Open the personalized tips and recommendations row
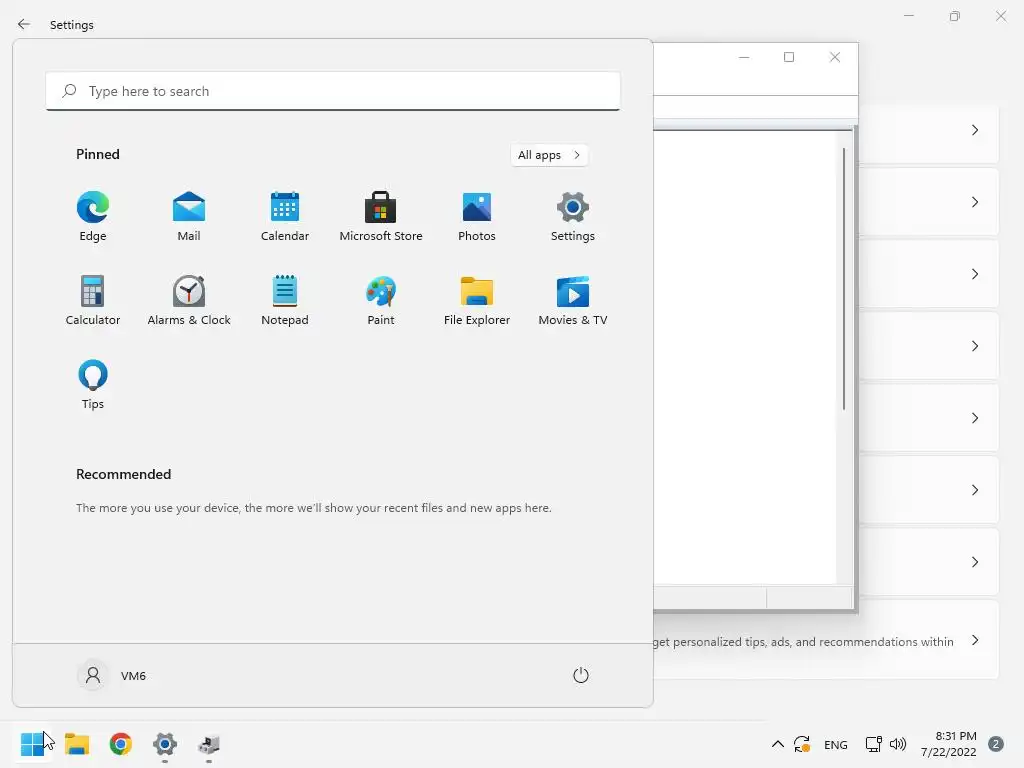Viewport: 1024px width, 768px height. pos(826,640)
